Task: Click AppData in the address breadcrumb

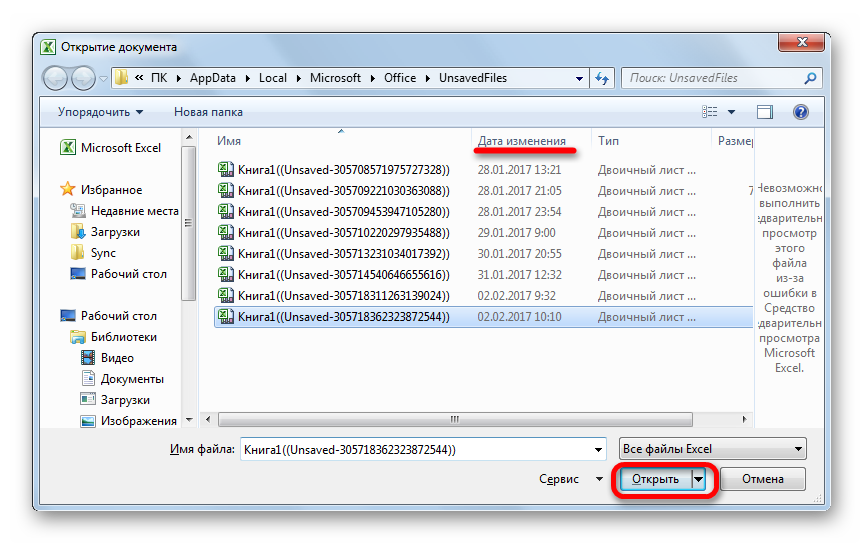Action: [x=213, y=78]
